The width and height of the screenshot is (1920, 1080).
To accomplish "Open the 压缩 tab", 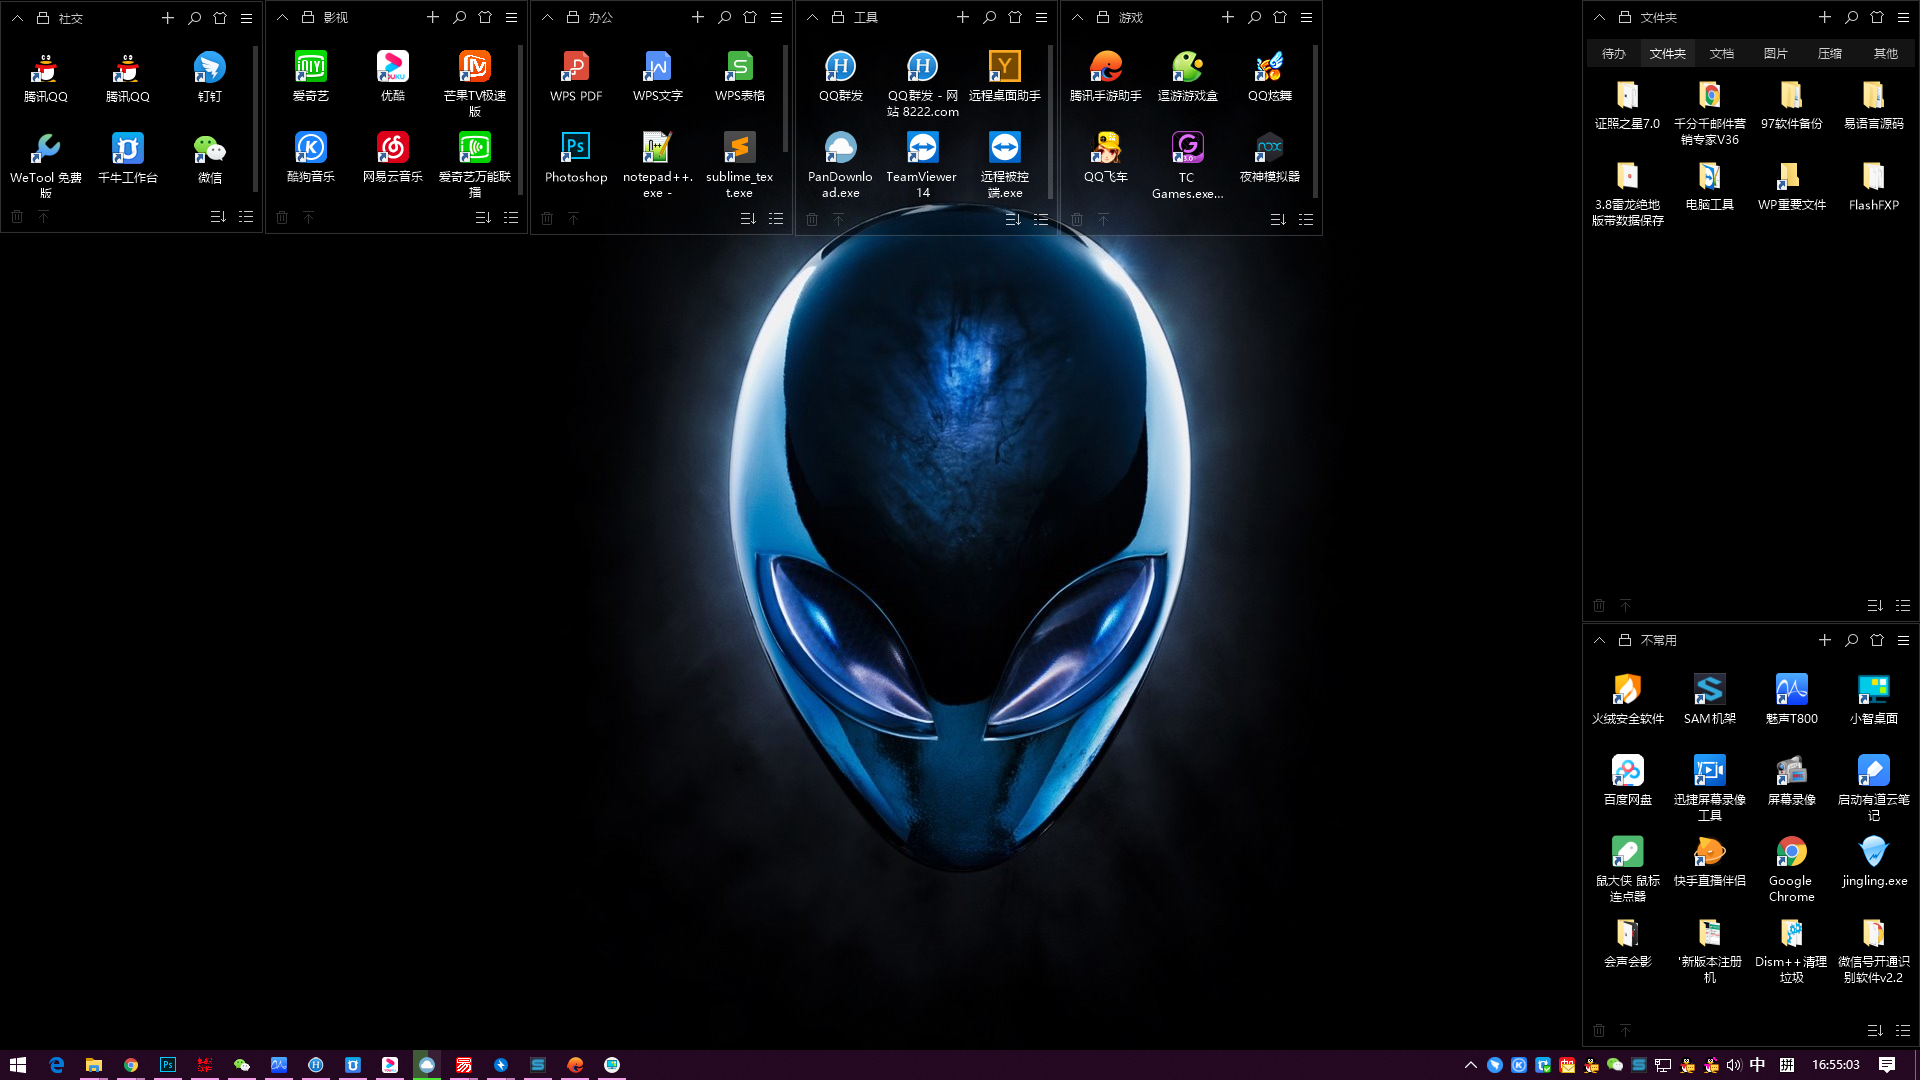I will coord(1830,54).
